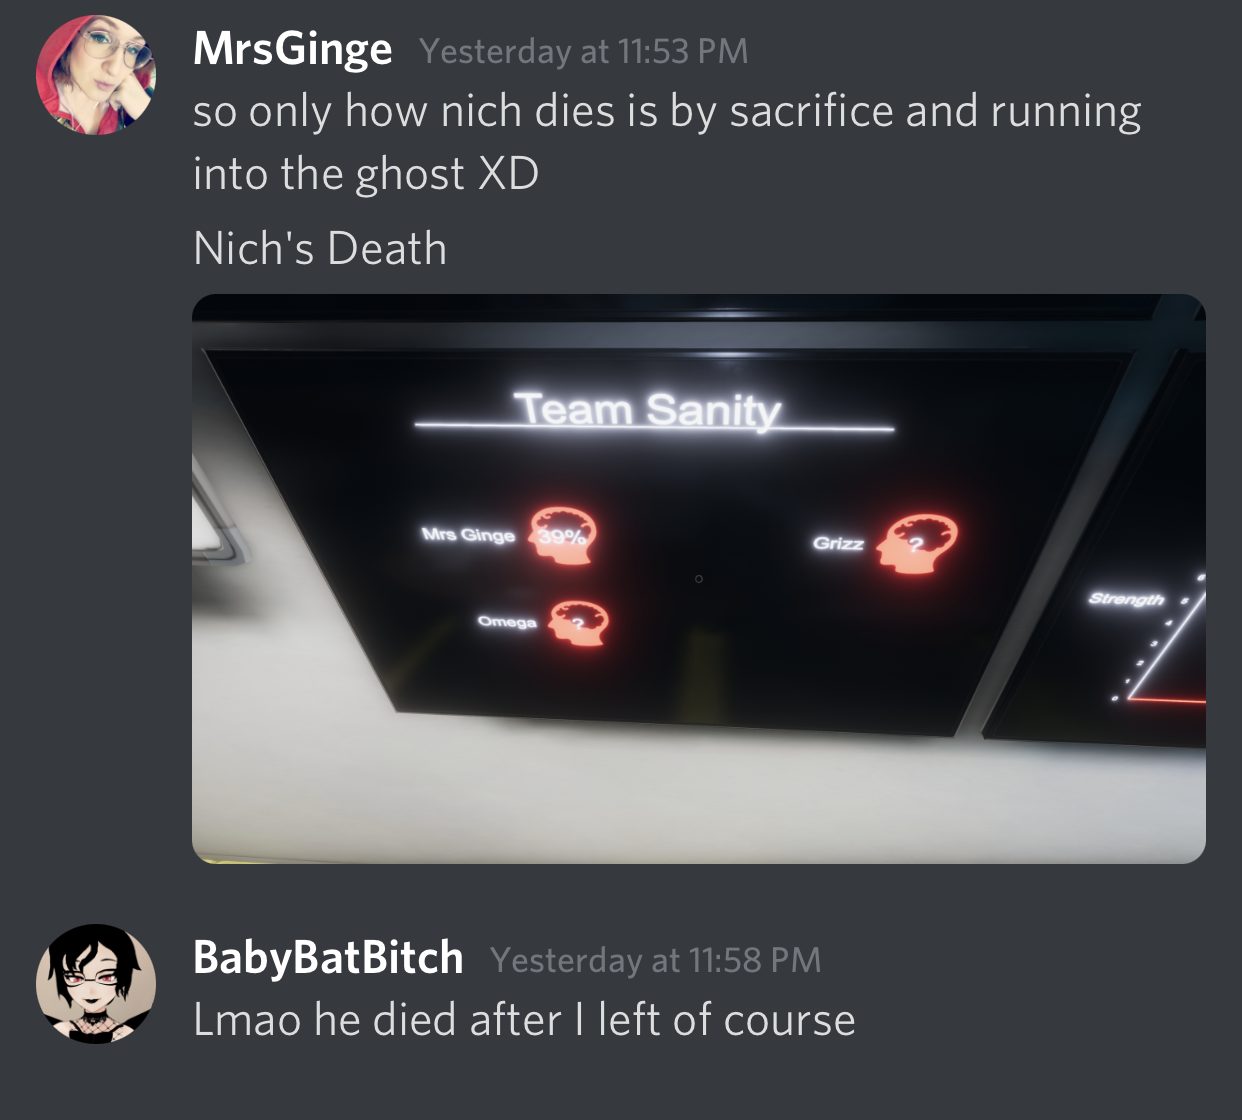Open MrsGinge's profile avatar
This screenshot has width=1242, height=1120.
click(96, 75)
